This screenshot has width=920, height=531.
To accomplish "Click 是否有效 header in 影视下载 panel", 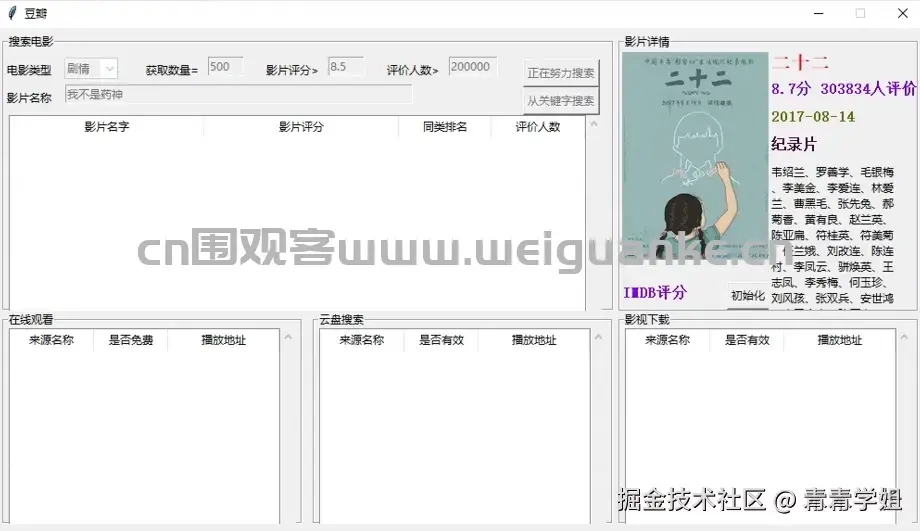I will (x=747, y=340).
